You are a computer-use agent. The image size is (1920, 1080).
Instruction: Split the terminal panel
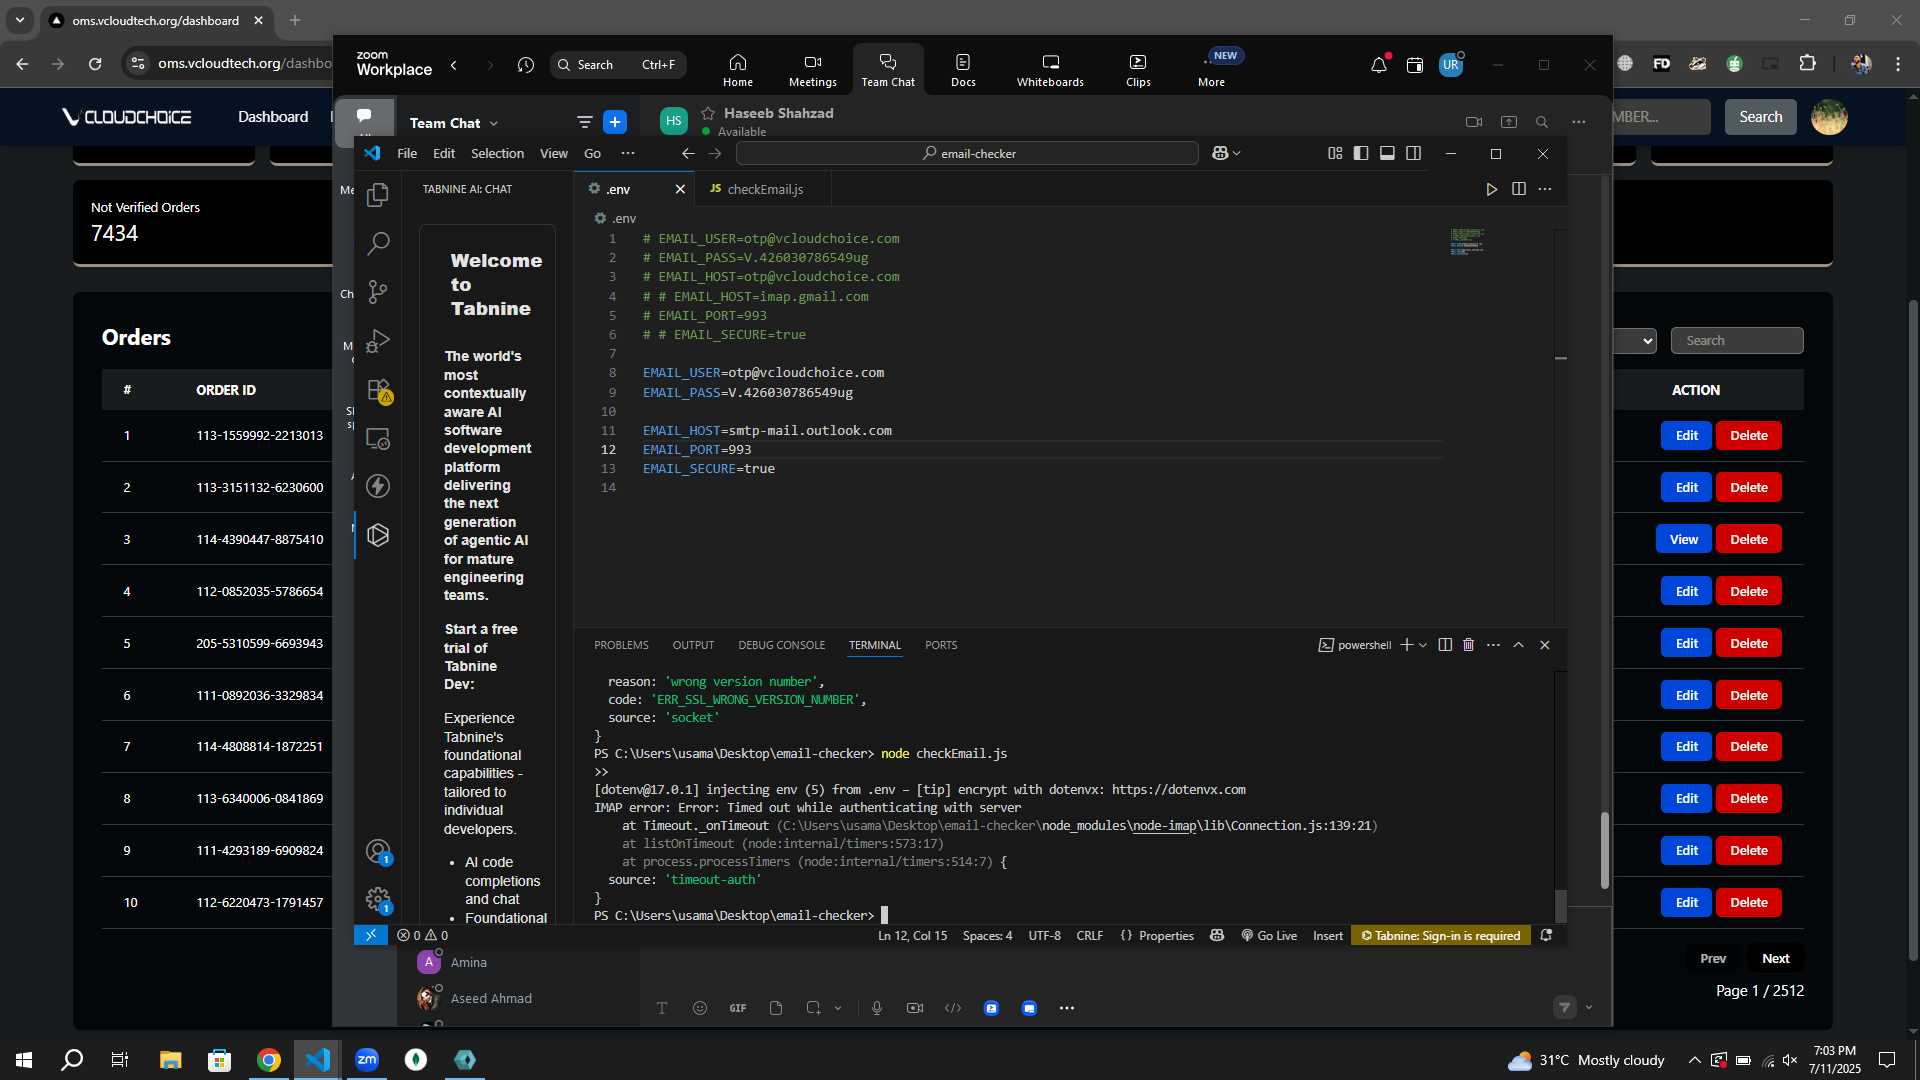point(1444,645)
